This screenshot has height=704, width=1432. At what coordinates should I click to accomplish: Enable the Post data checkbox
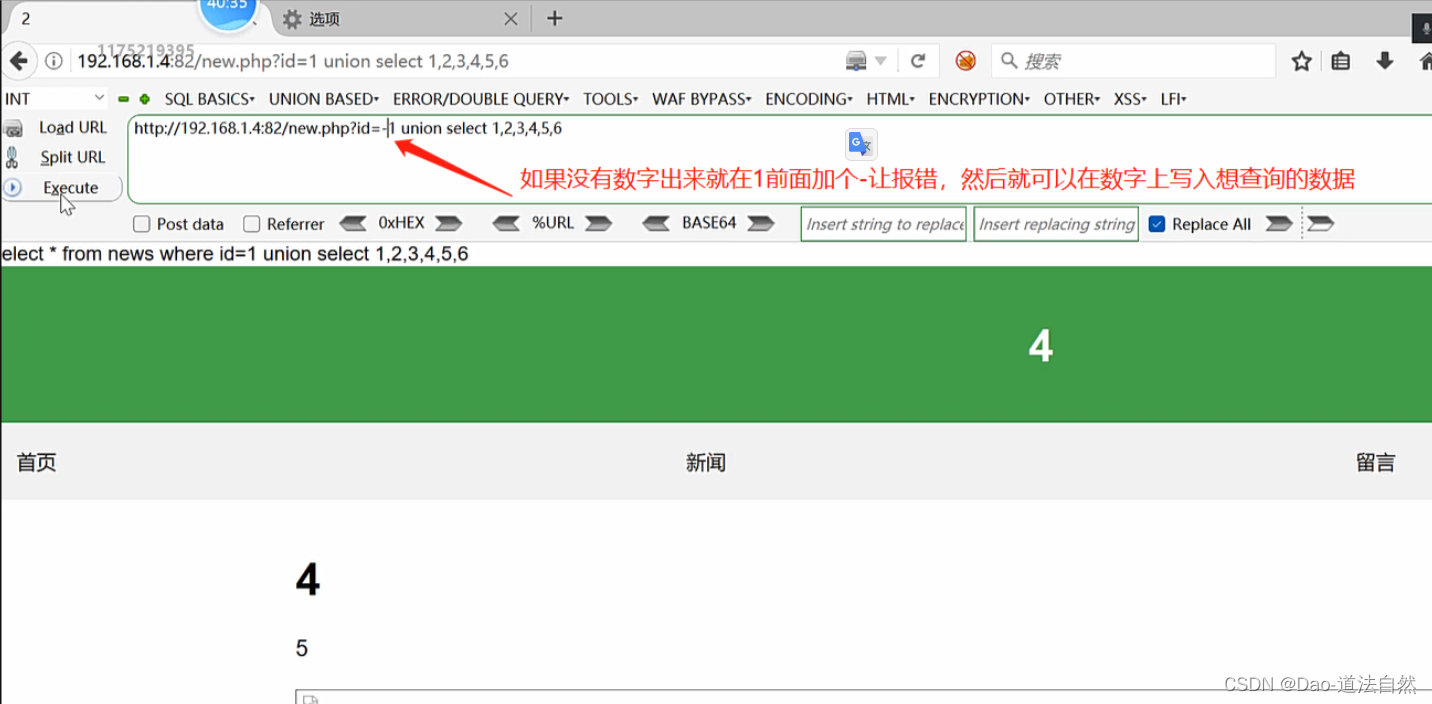(141, 223)
